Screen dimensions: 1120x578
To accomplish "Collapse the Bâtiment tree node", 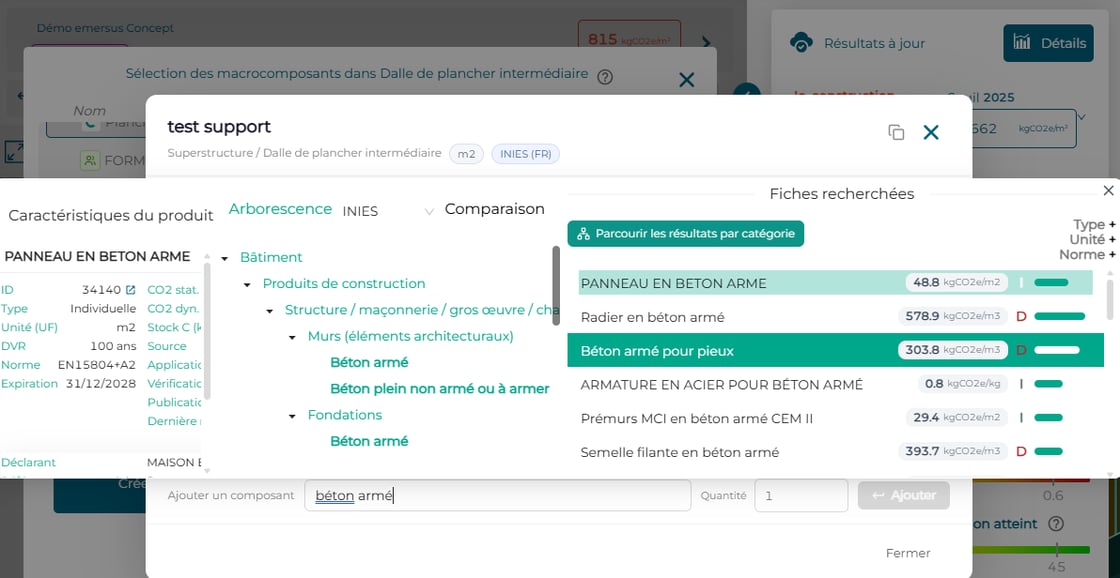I will (225, 258).
